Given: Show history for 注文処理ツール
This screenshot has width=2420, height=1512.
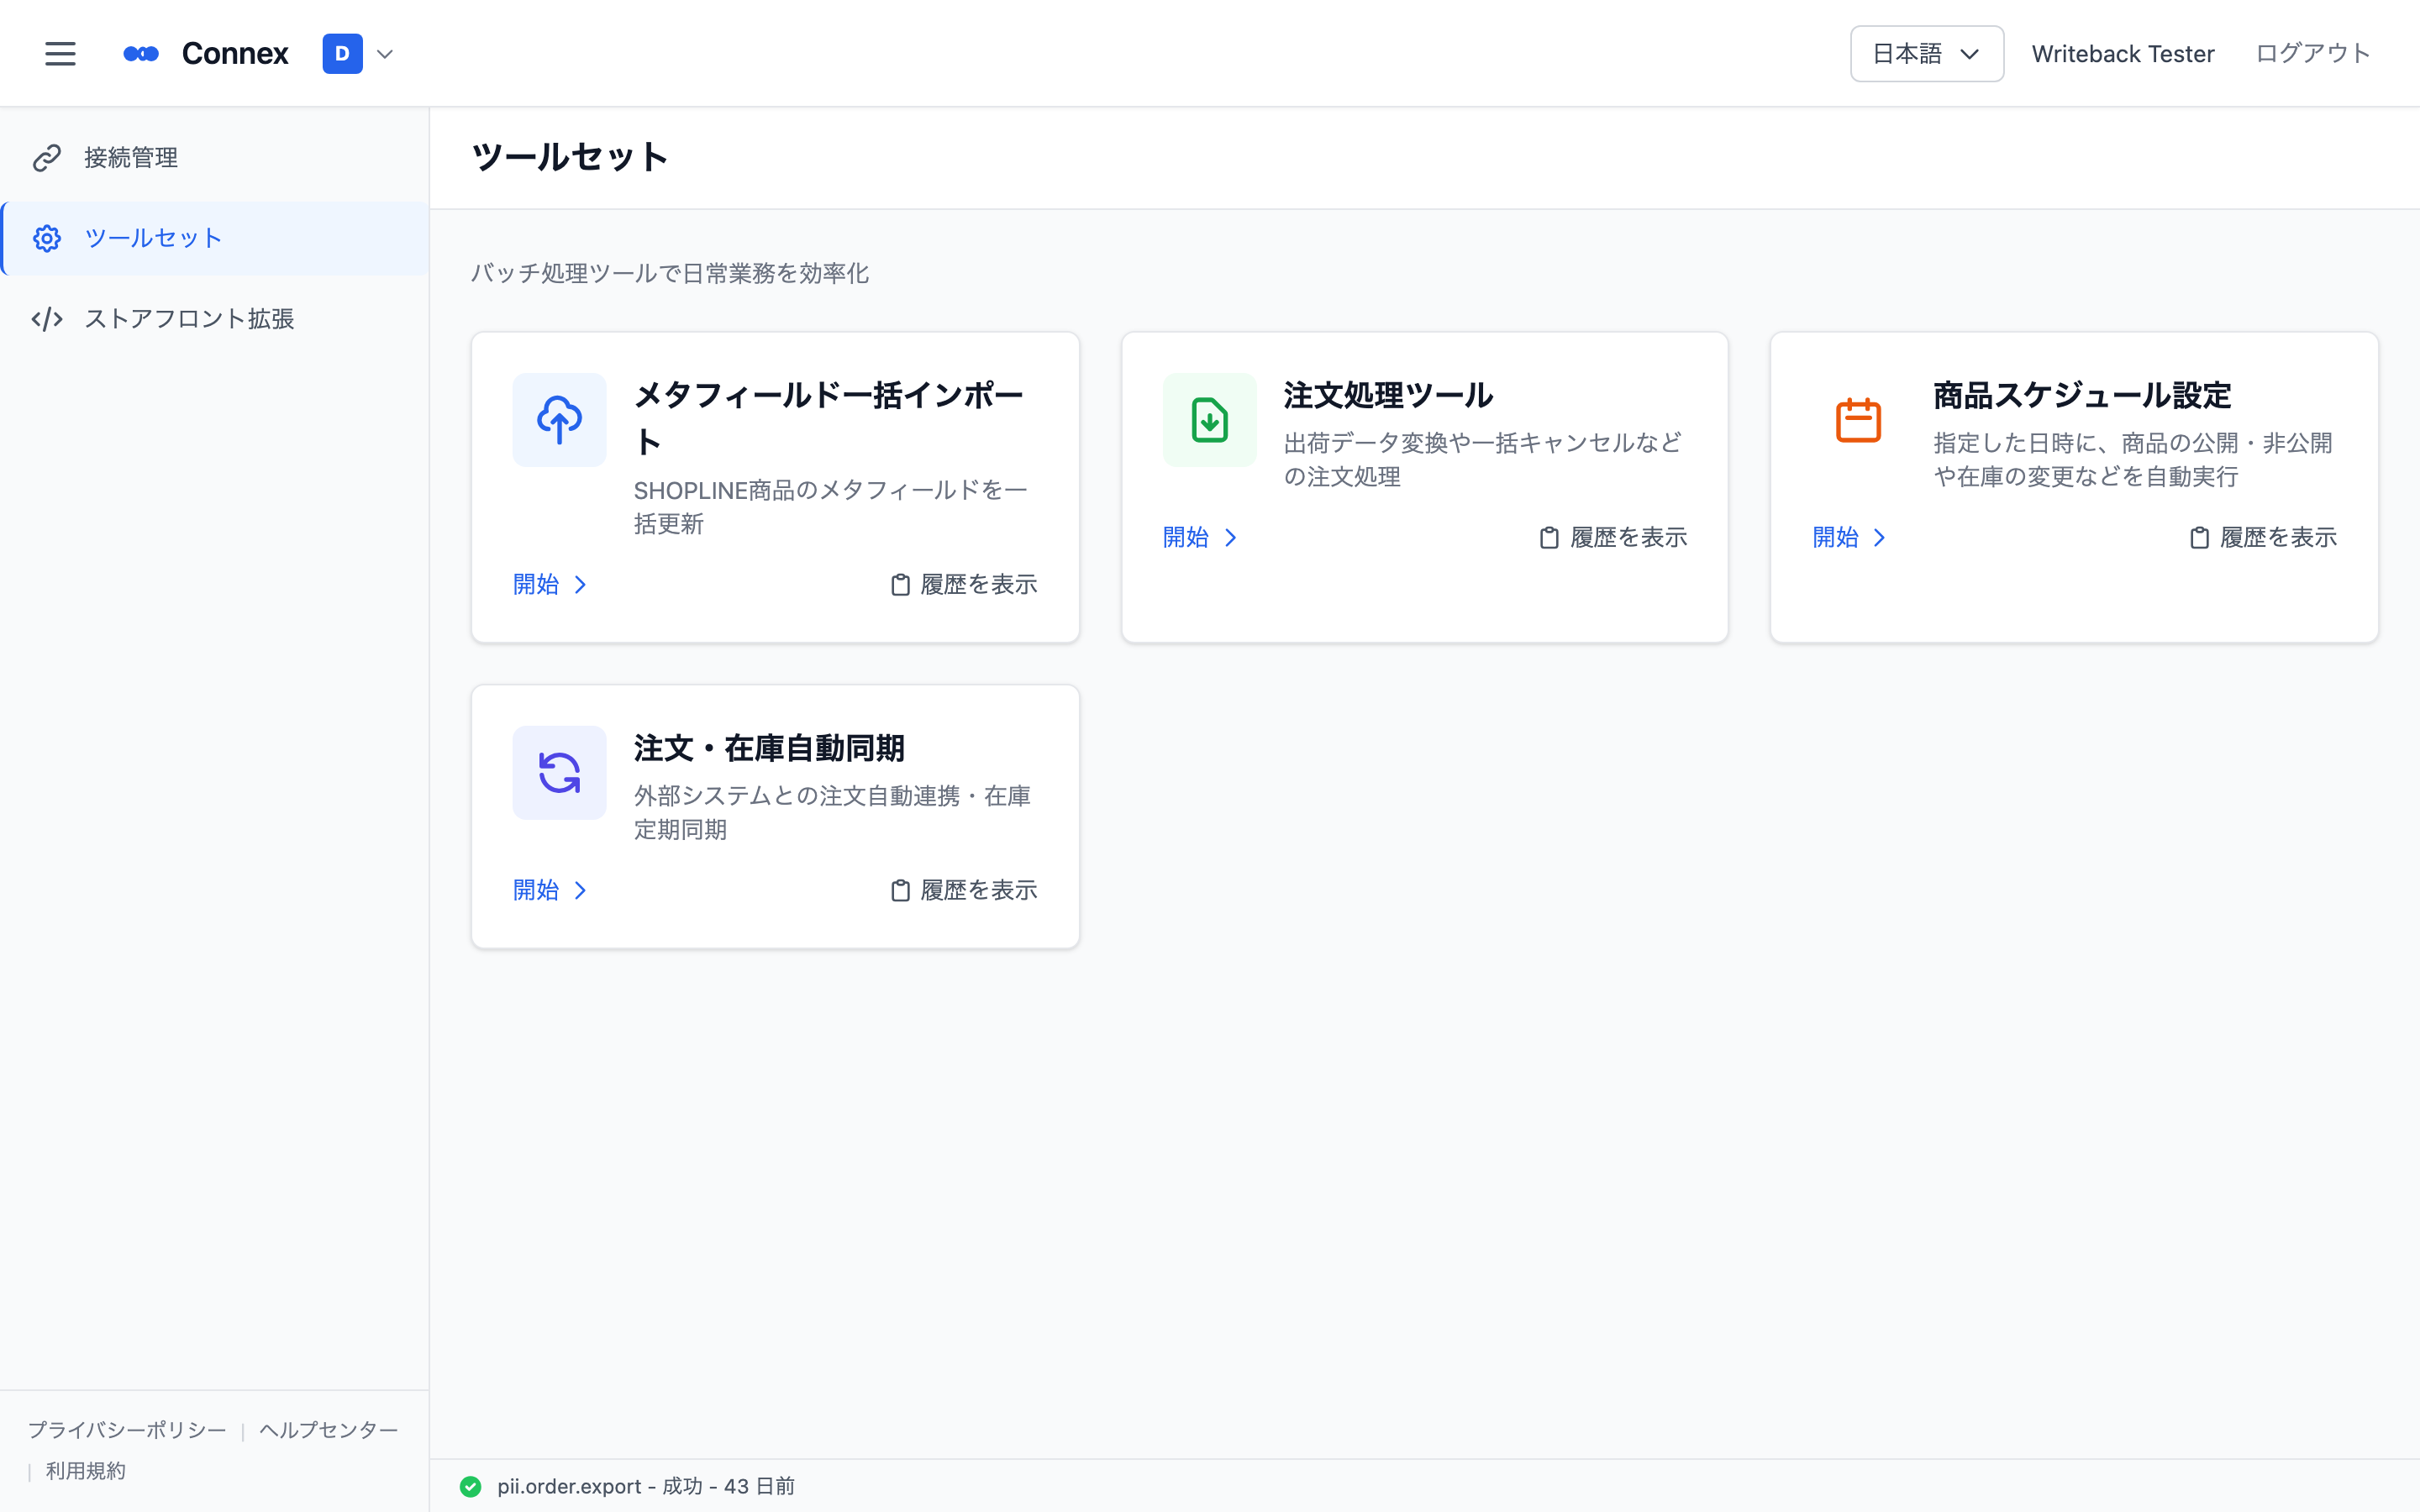Looking at the screenshot, I should [x=1613, y=538].
